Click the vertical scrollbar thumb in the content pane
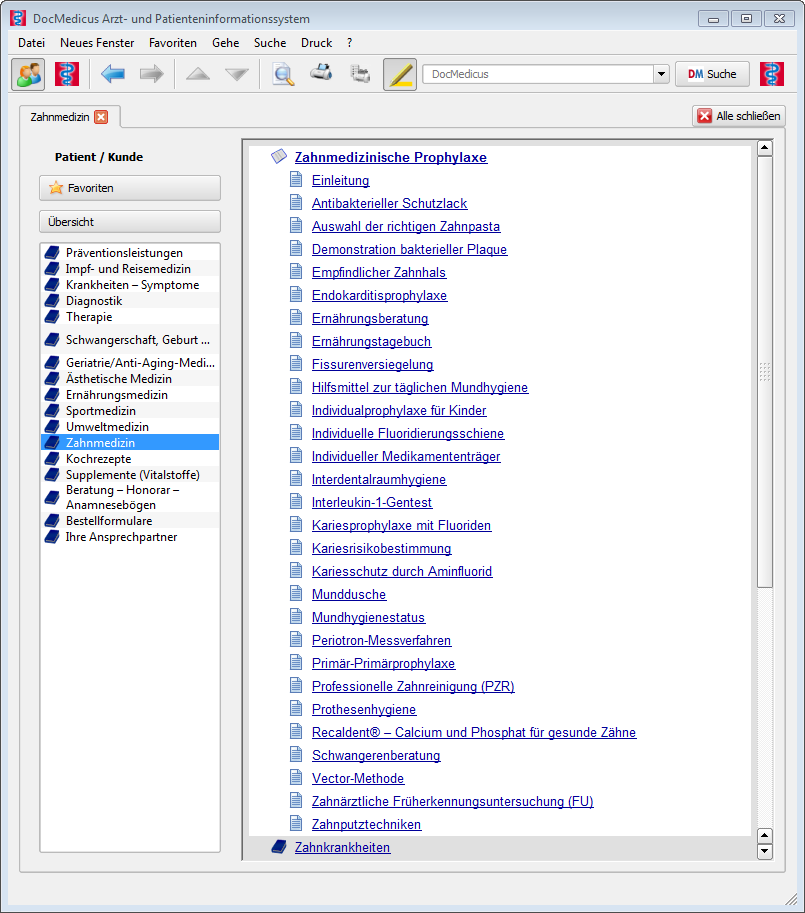 click(765, 371)
